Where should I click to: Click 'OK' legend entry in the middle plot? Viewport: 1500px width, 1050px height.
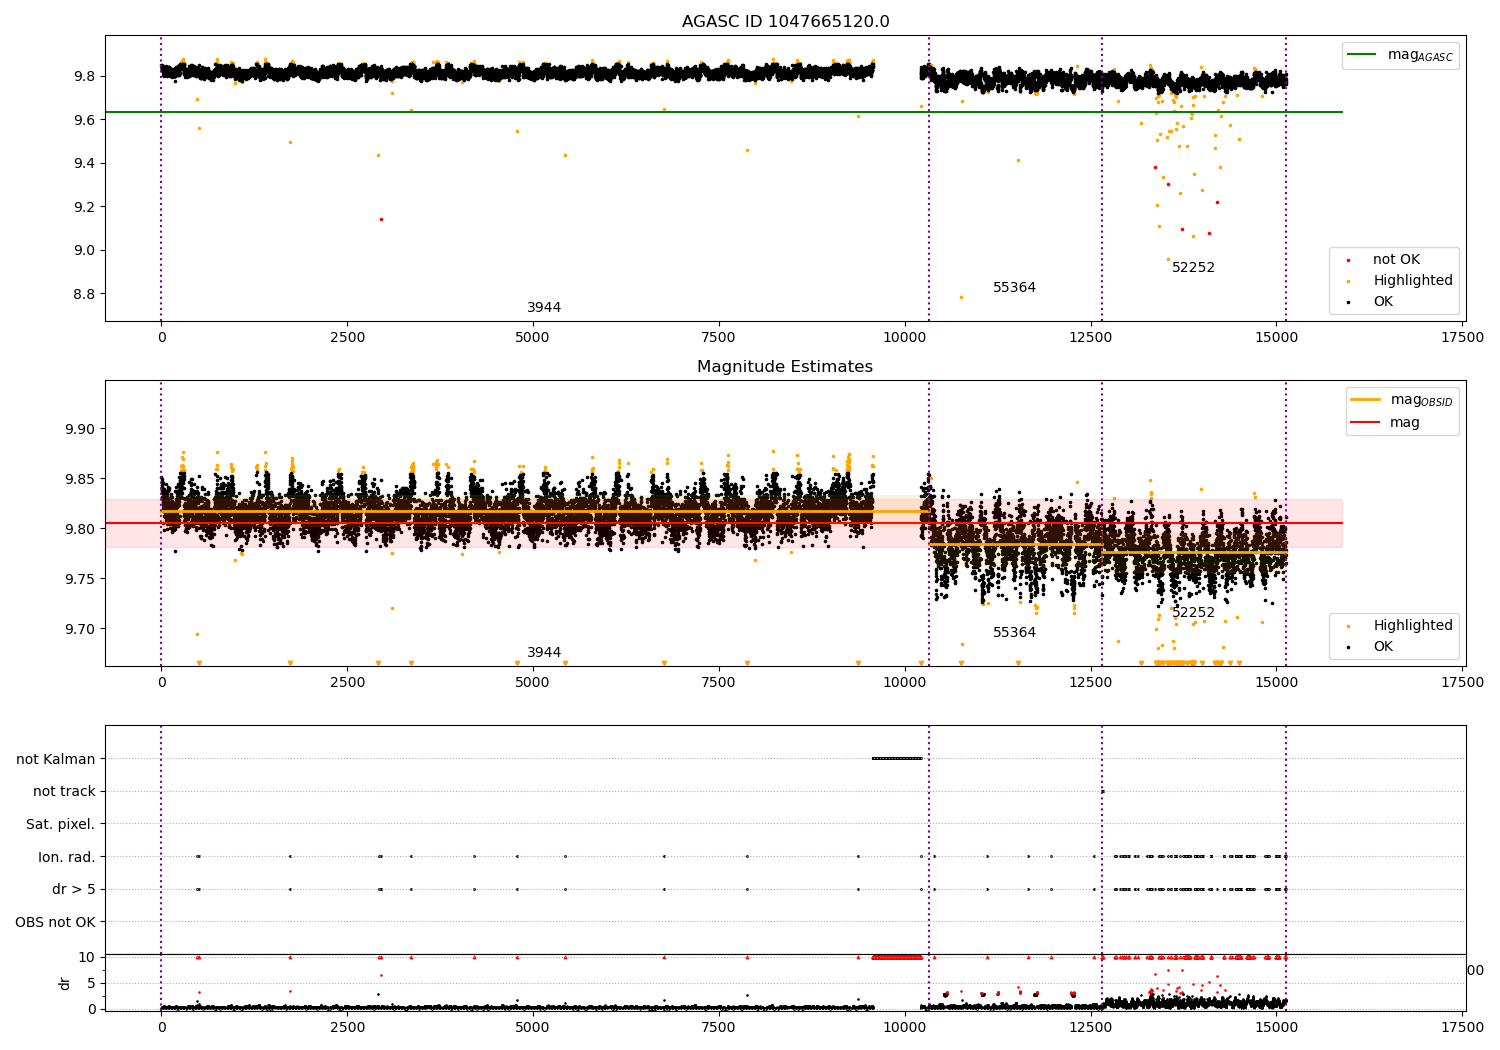1383,647
